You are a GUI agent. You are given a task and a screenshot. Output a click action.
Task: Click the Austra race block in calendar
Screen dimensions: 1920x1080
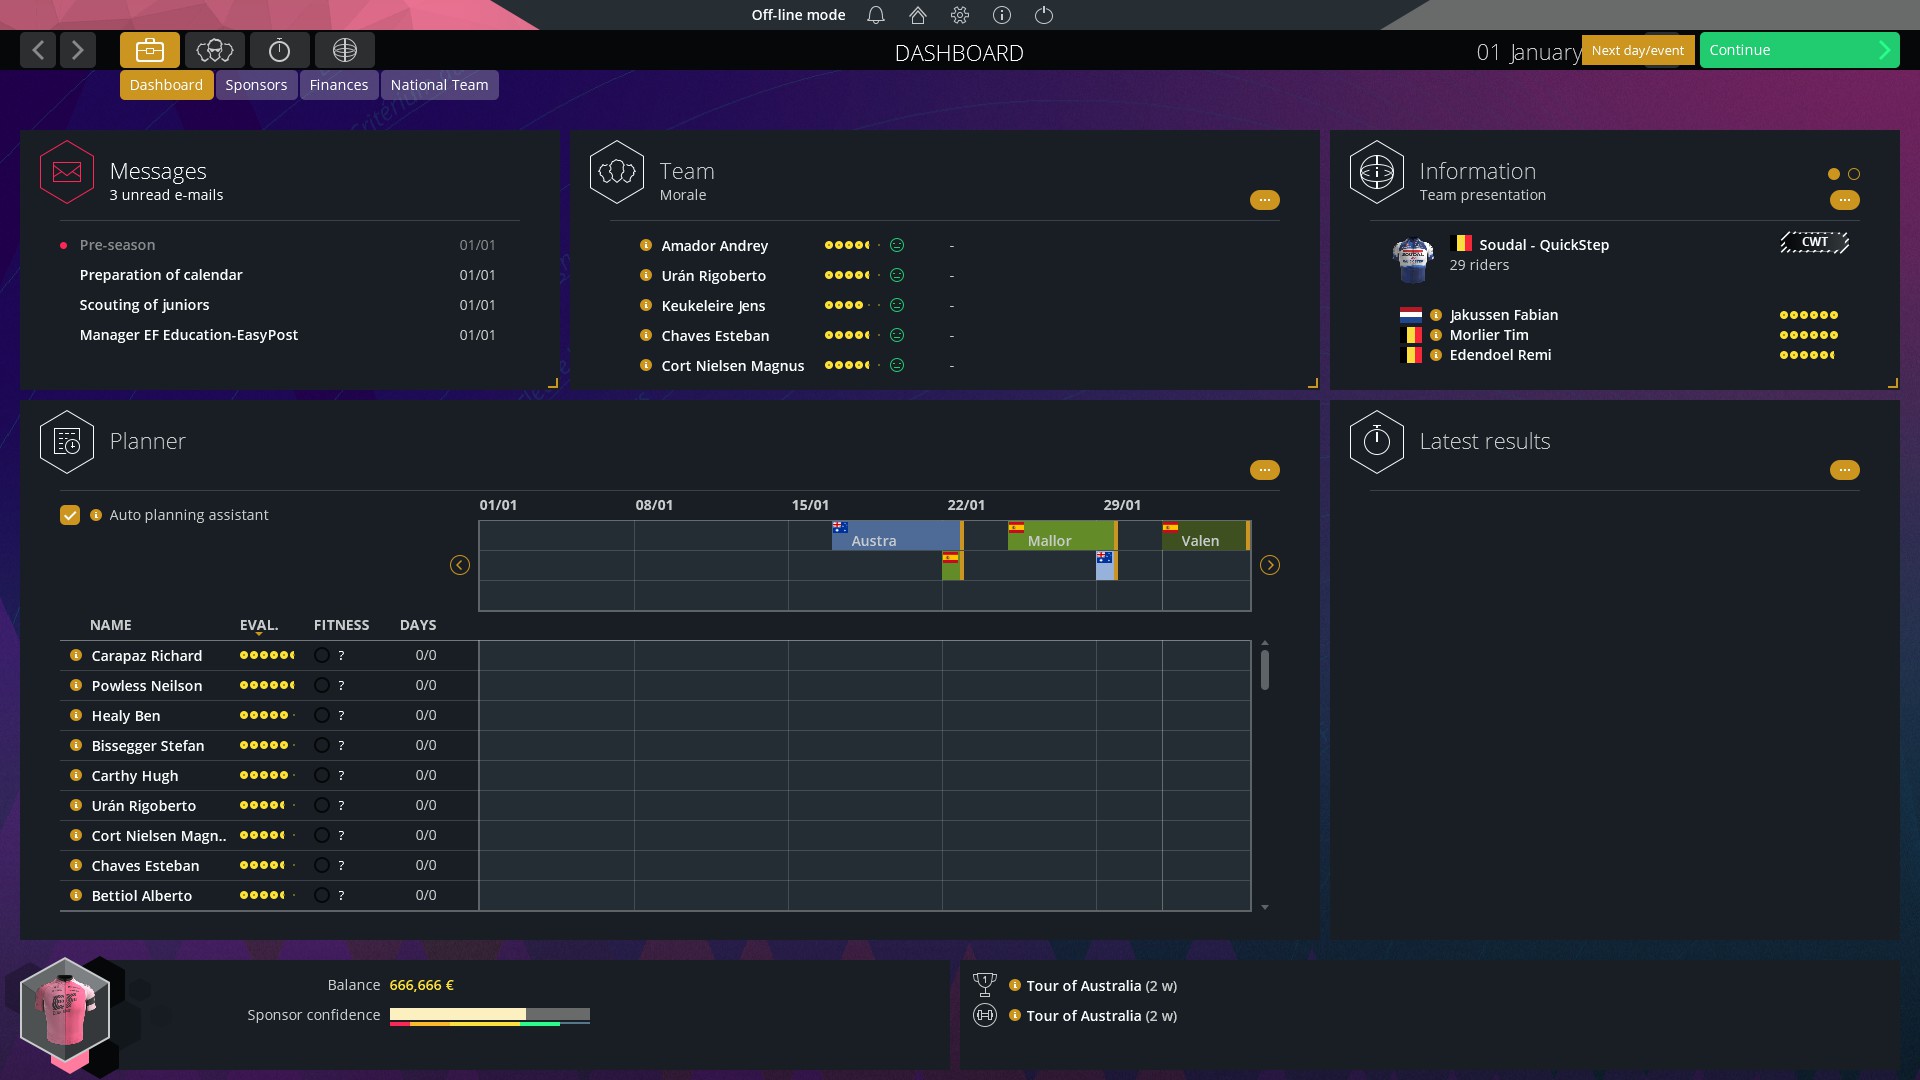click(896, 536)
